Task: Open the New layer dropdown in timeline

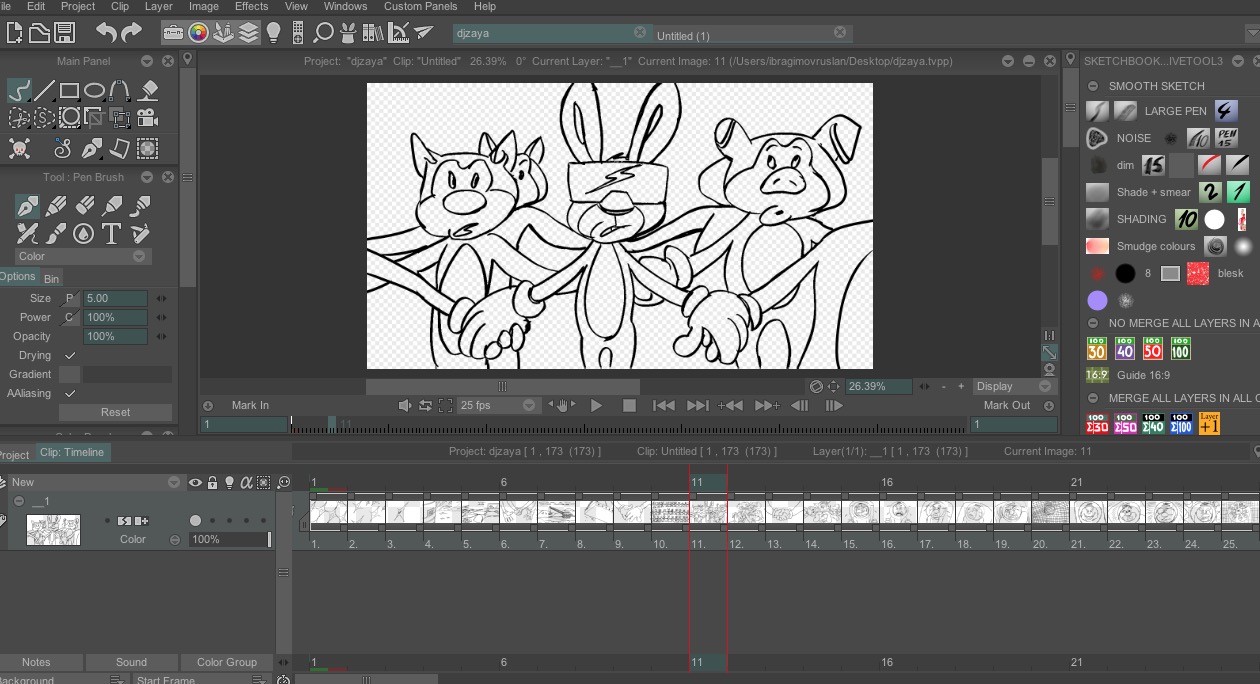Action: pyautogui.click(x=96, y=482)
